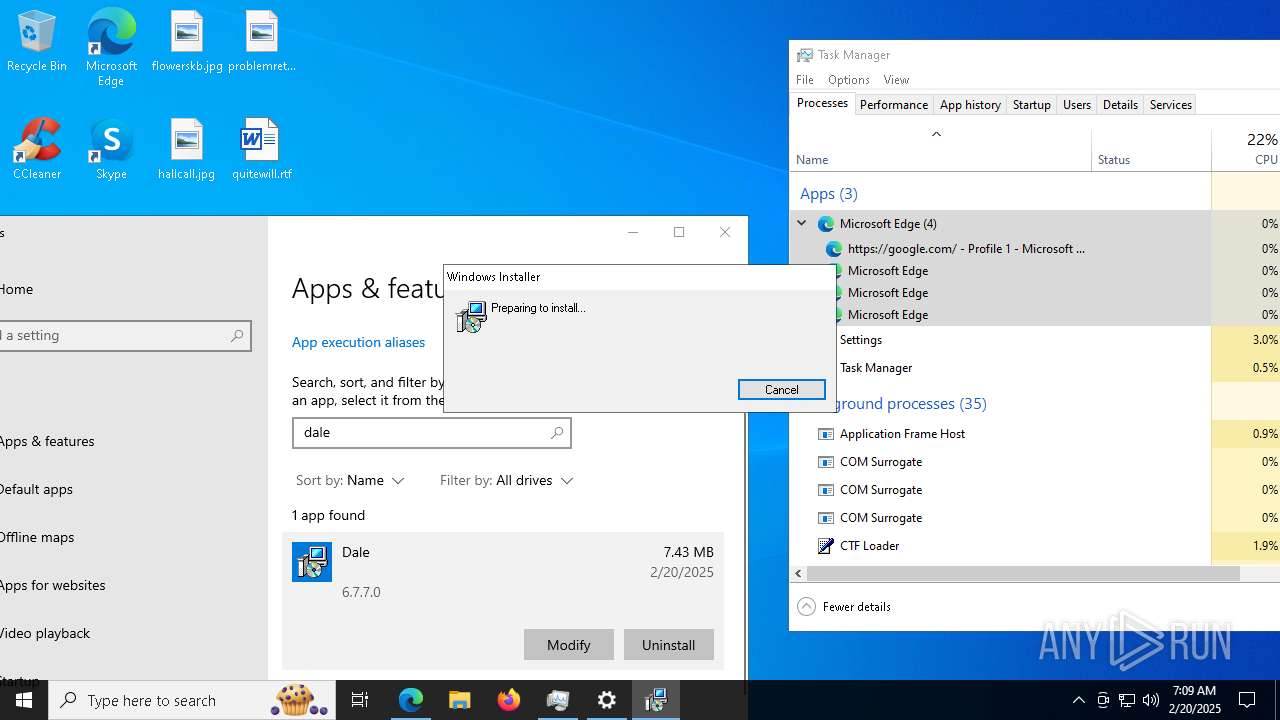Click the Uninstall button for Dale

[x=669, y=645]
